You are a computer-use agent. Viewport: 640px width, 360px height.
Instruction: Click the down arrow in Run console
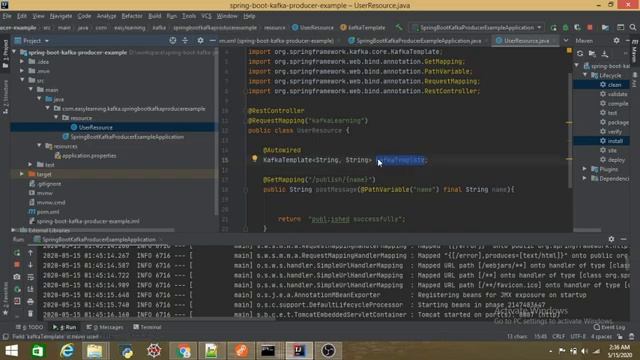coord(31,264)
